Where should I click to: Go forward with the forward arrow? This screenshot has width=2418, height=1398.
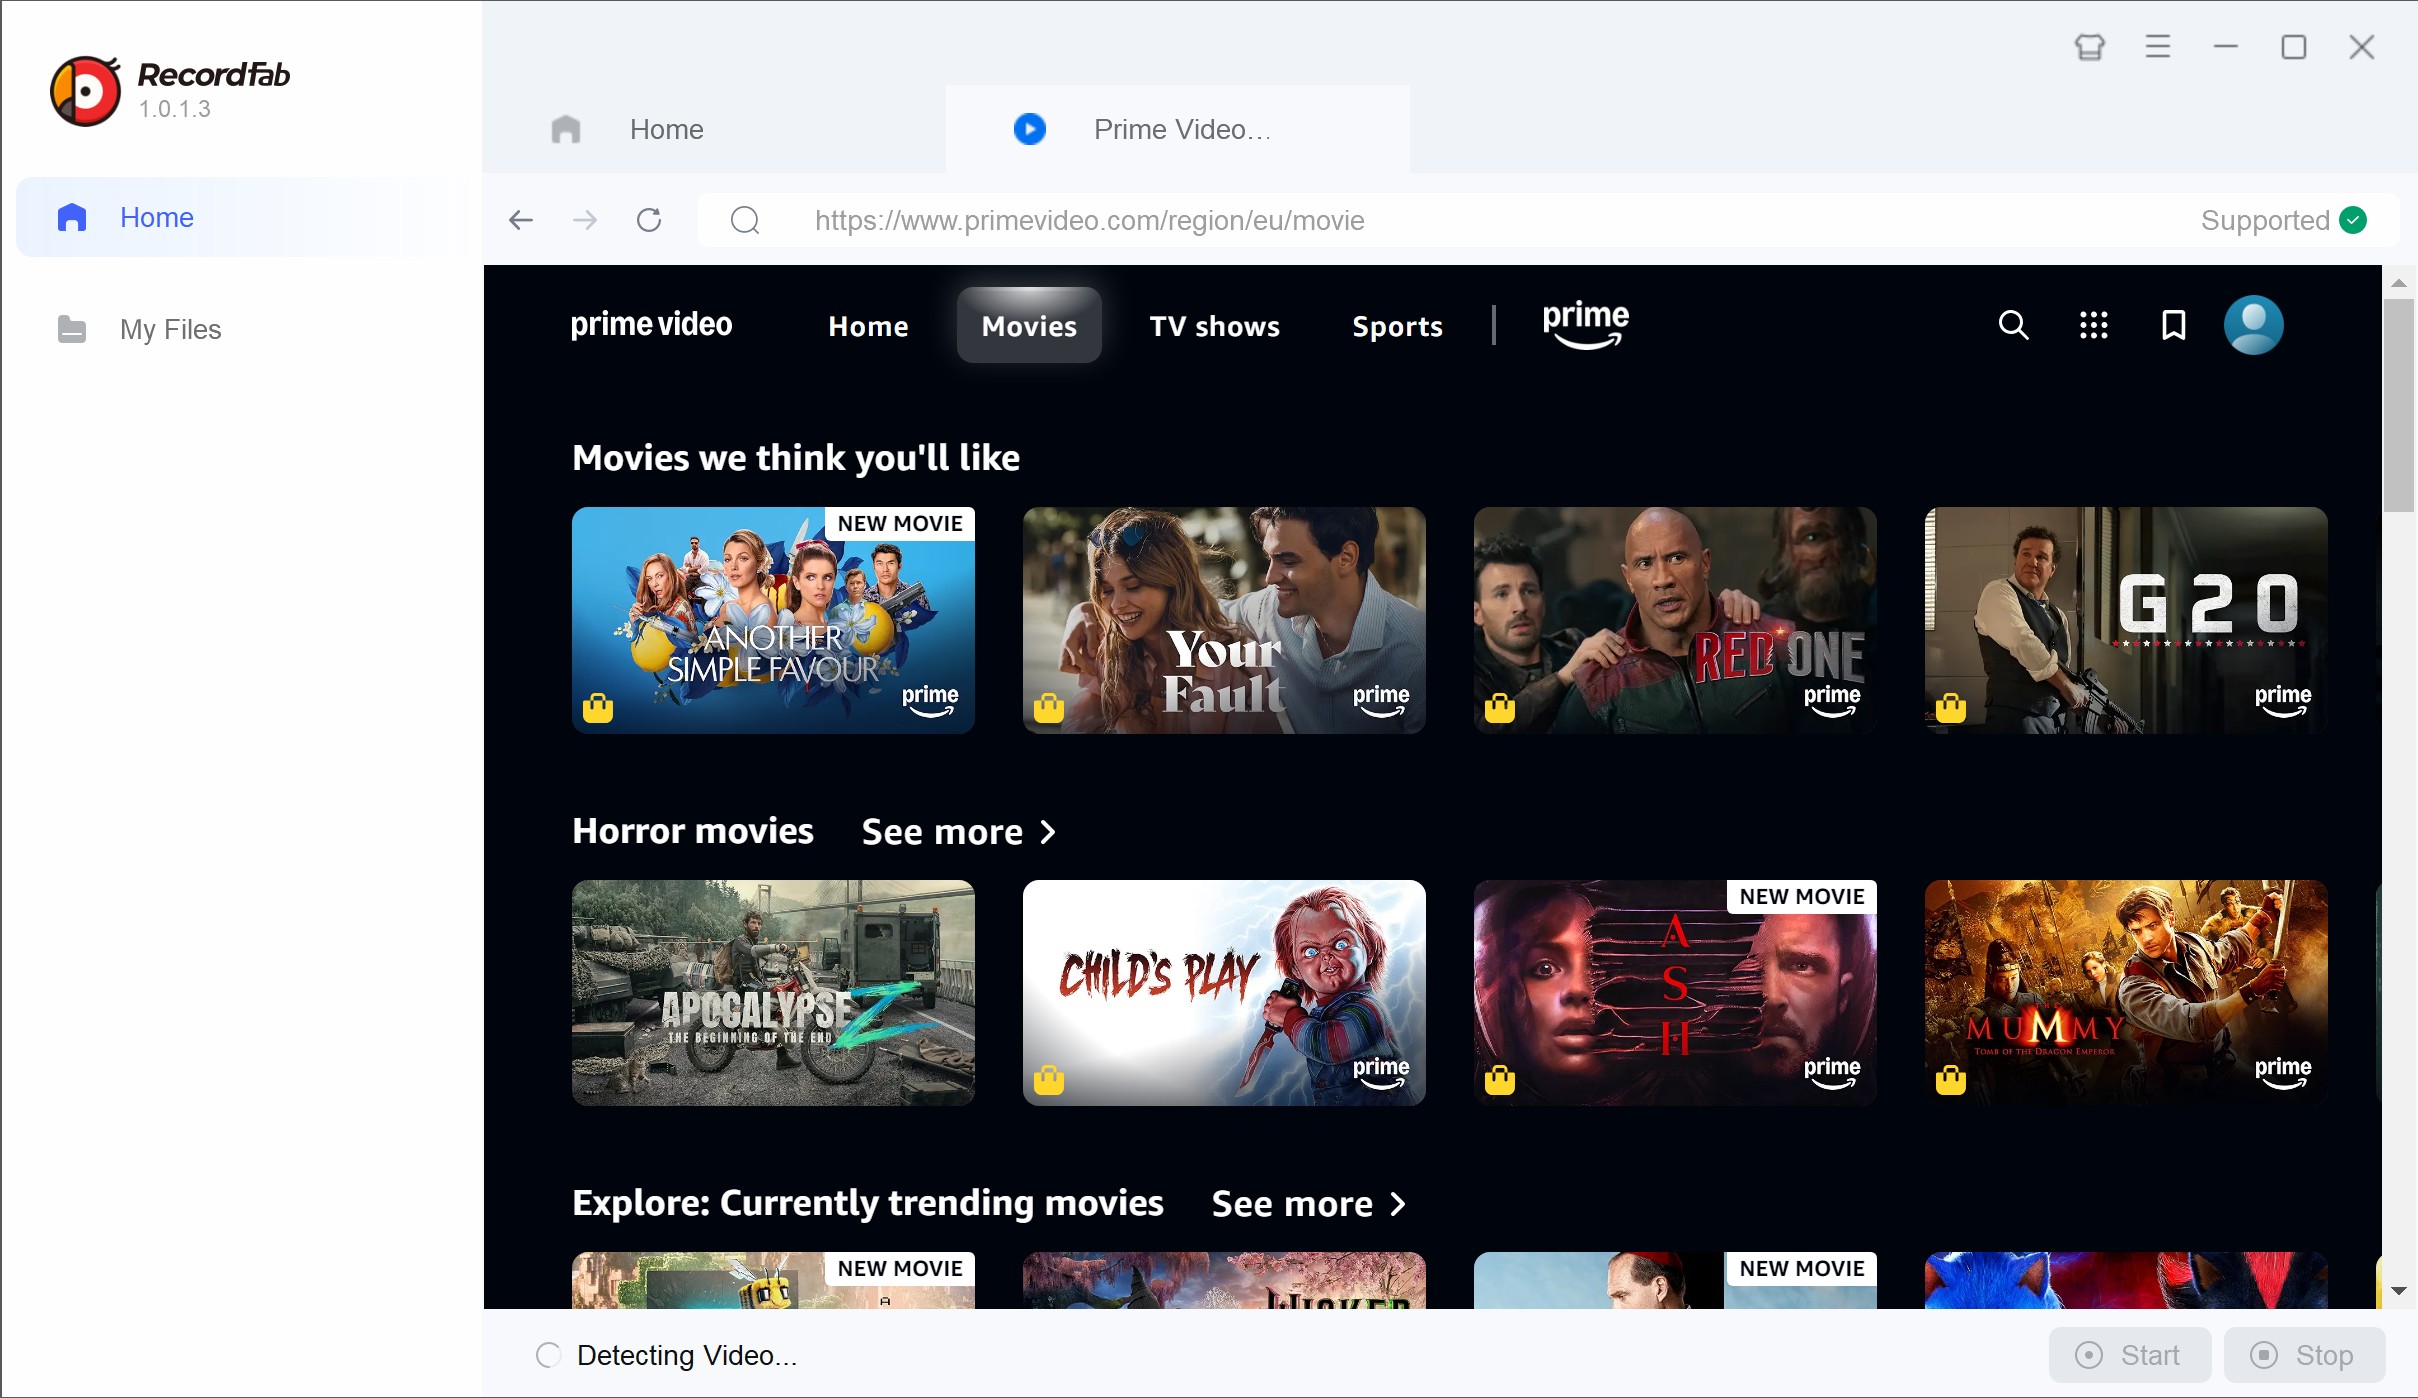click(585, 220)
